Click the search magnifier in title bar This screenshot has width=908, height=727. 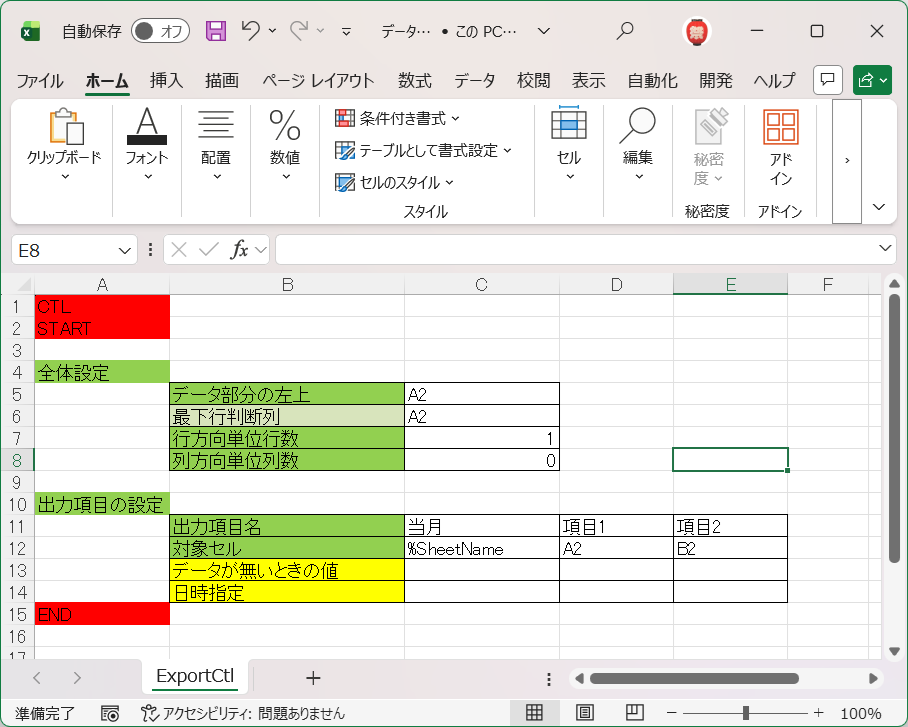click(x=625, y=31)
